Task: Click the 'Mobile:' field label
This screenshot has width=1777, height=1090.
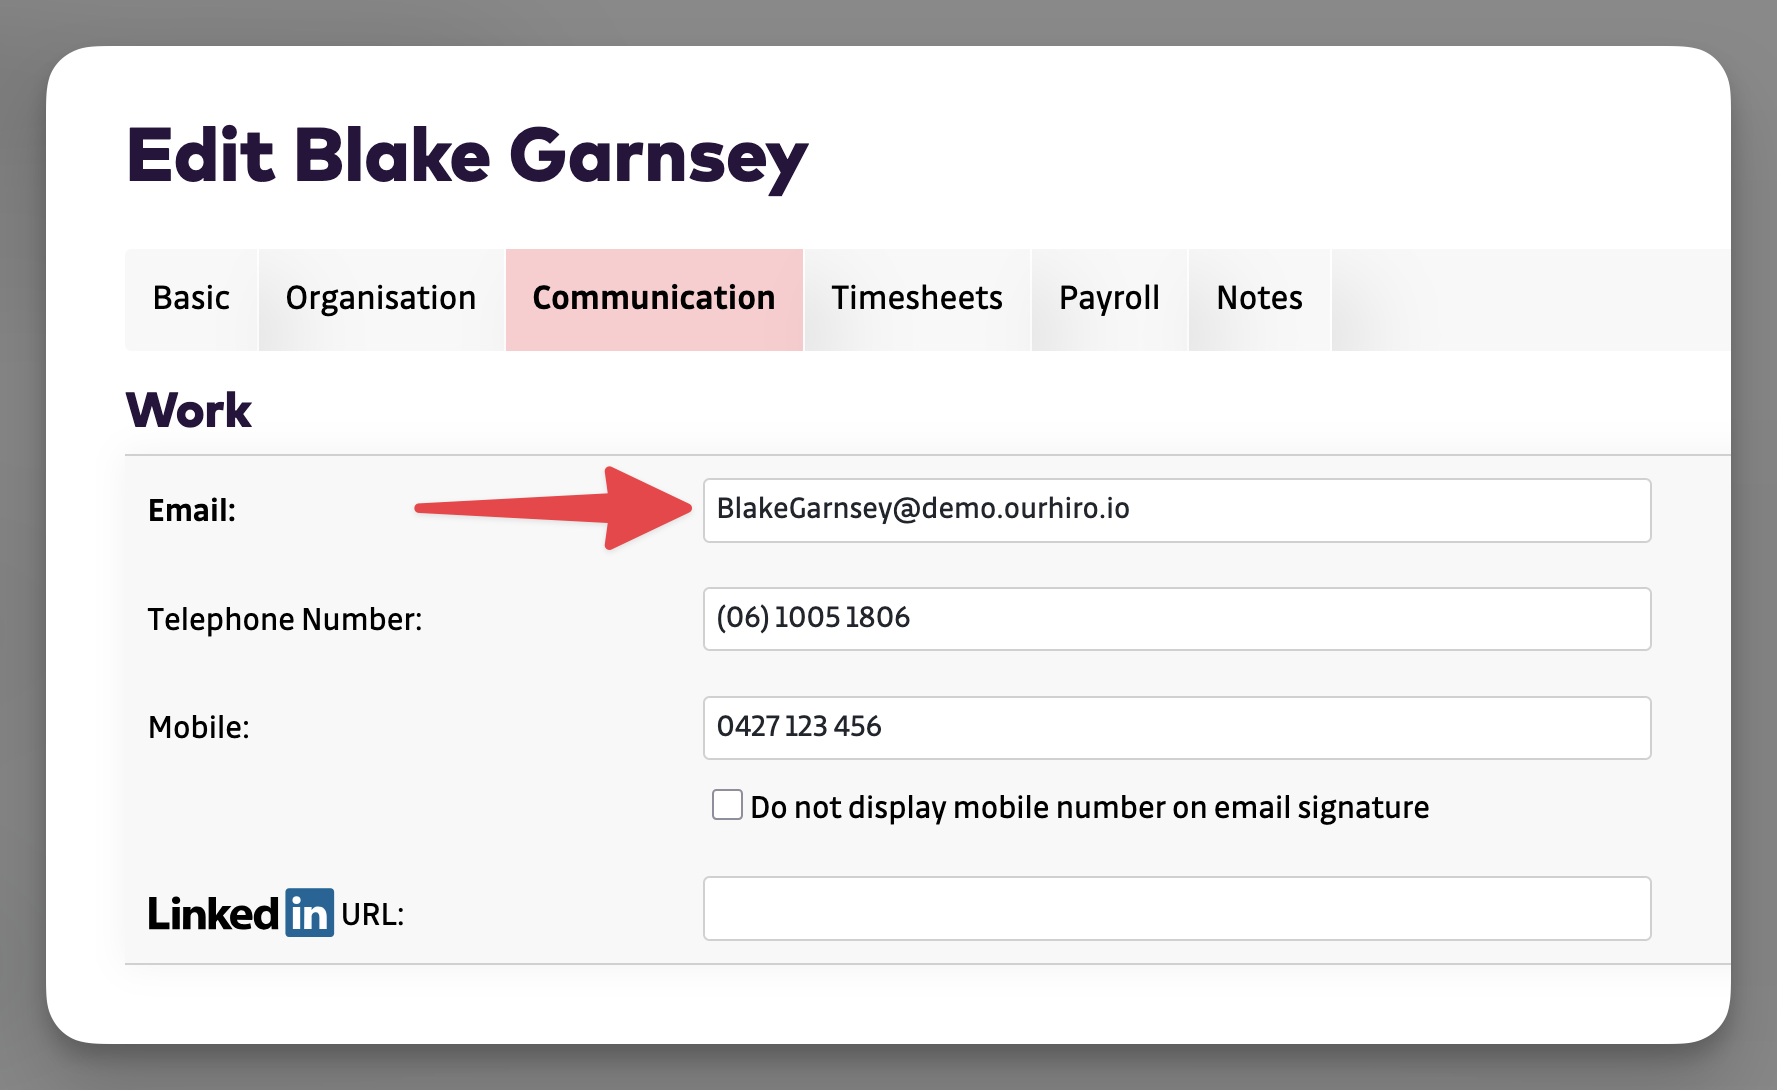Action: tap(199, 728)
